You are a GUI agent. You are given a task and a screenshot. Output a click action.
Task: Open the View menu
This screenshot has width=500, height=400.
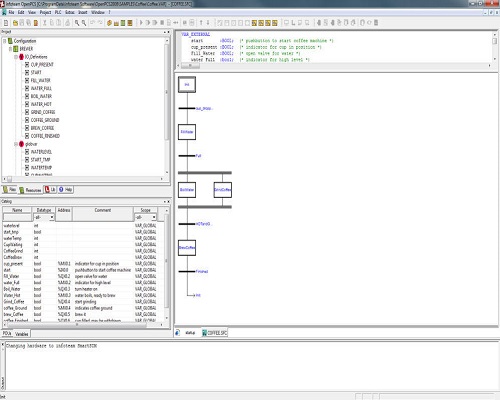(32, 12)
